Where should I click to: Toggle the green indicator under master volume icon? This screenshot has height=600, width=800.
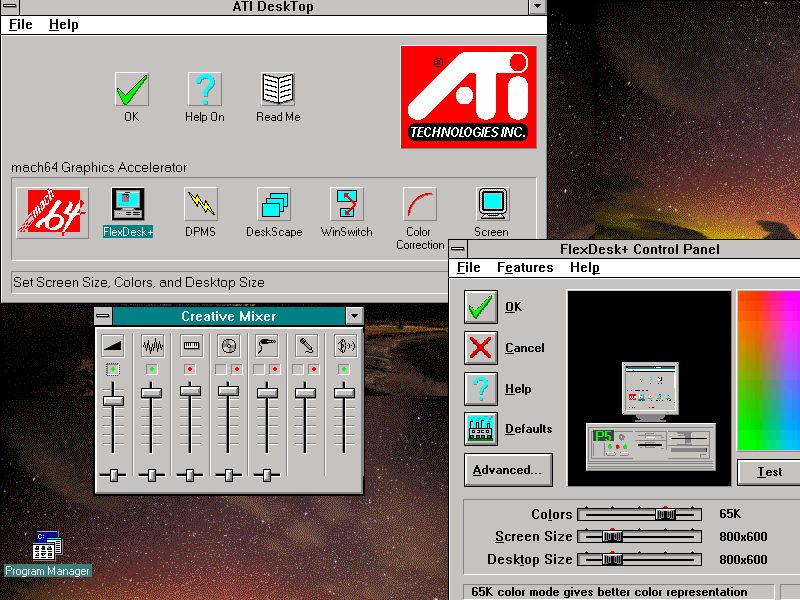click(113, 369)
